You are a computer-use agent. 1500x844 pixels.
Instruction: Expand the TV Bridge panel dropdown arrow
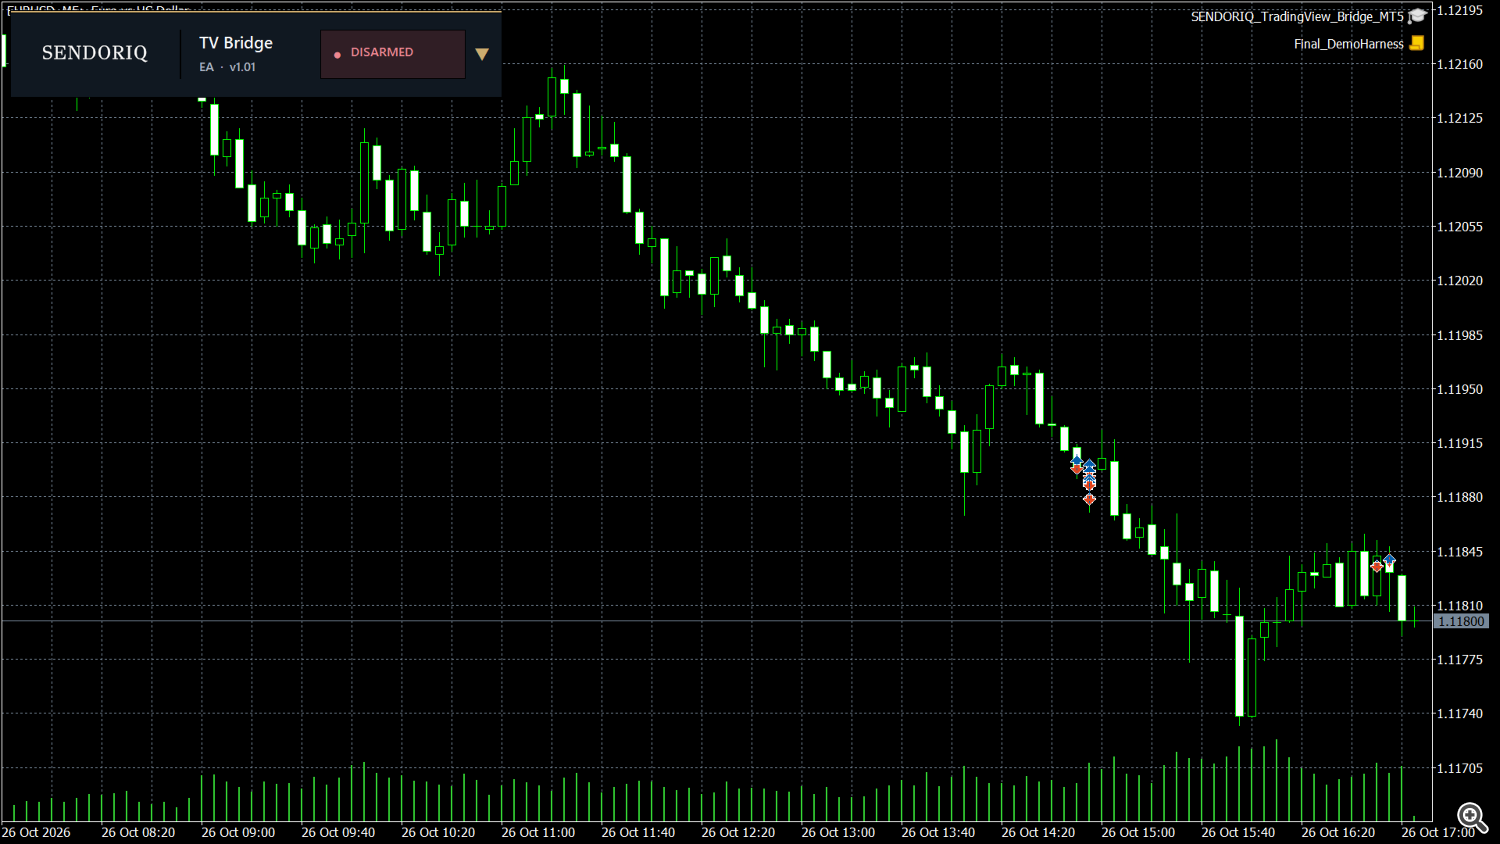tap(482, 54)
